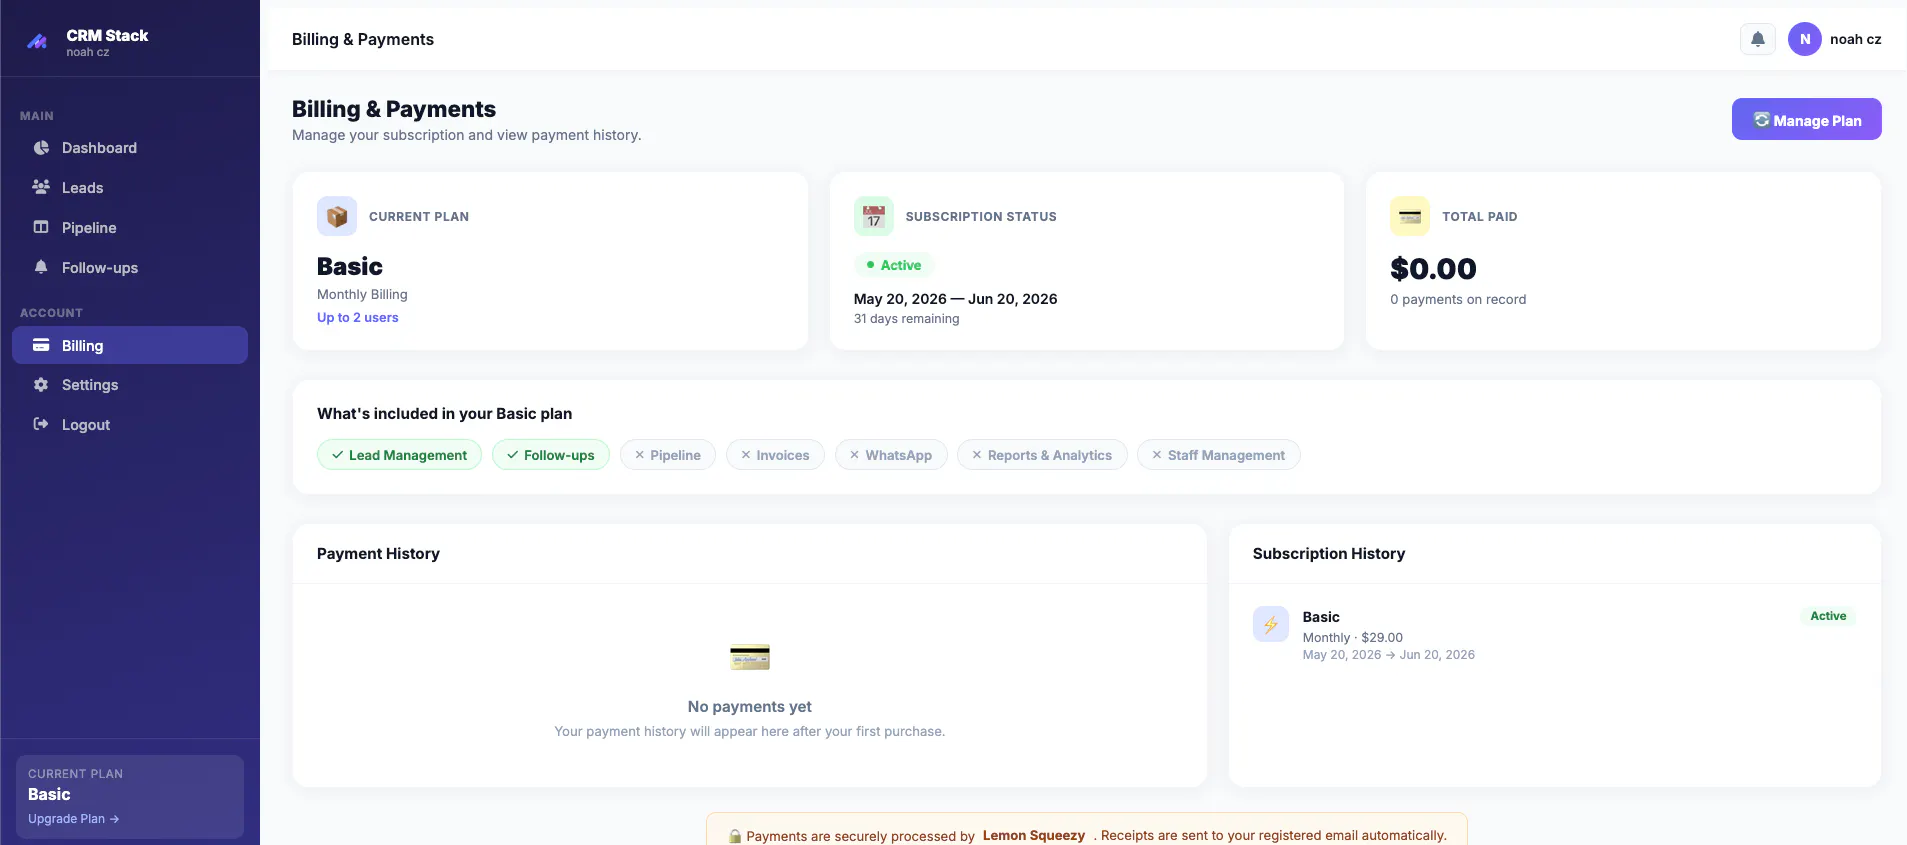This screenshot has width=1907, height=845.
Task: Click the 0 payments on record text
Action: pyautogui.click(x=1458, y=299)
